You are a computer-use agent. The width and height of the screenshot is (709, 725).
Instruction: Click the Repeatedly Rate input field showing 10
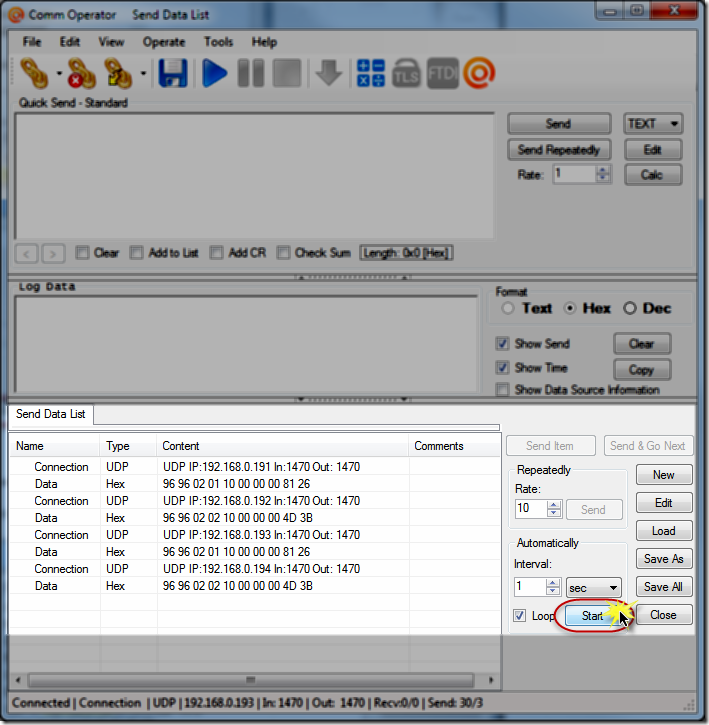531,509
